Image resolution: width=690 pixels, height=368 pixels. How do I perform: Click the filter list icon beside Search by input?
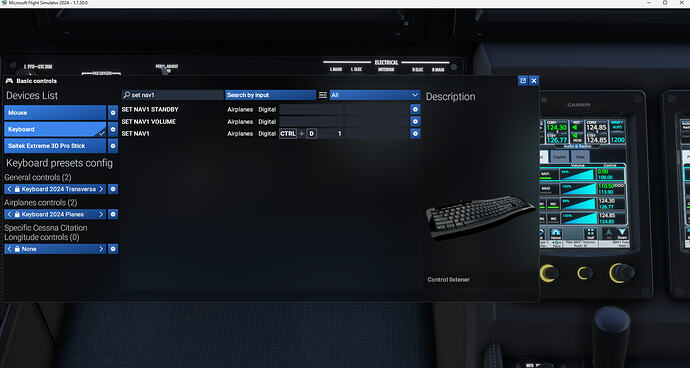[323, 95]
